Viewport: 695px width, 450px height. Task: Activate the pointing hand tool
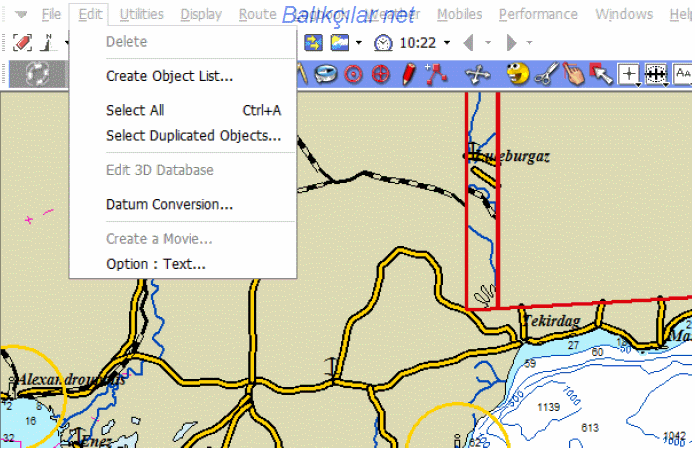(x=572, y=74)
